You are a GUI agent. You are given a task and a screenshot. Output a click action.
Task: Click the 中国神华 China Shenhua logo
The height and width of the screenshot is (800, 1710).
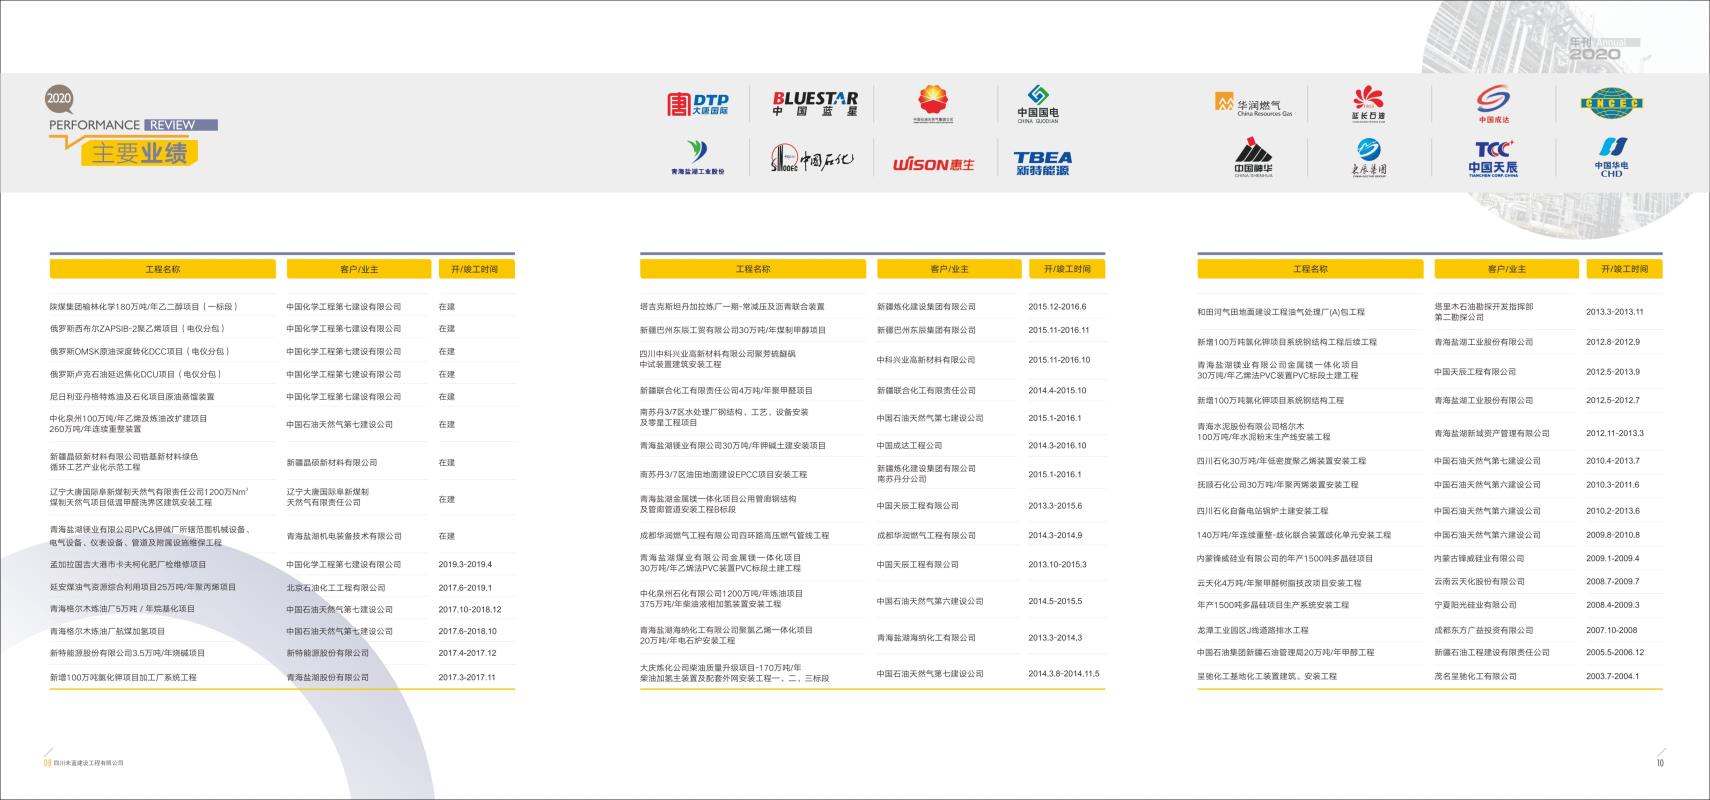point(1253,158)
